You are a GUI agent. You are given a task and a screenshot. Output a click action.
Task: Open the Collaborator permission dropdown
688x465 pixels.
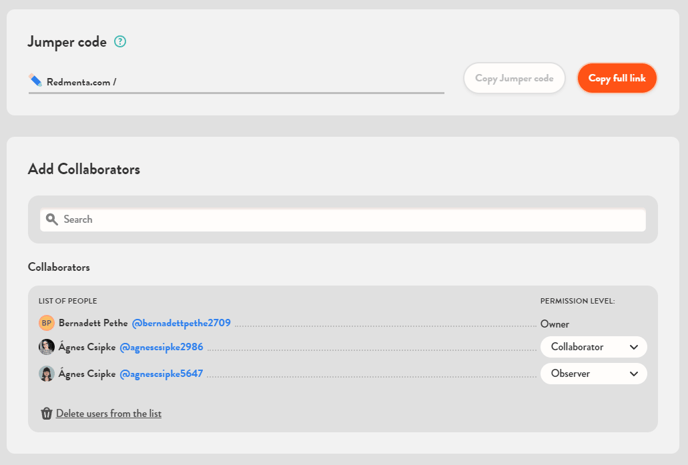tap(593, 347)
